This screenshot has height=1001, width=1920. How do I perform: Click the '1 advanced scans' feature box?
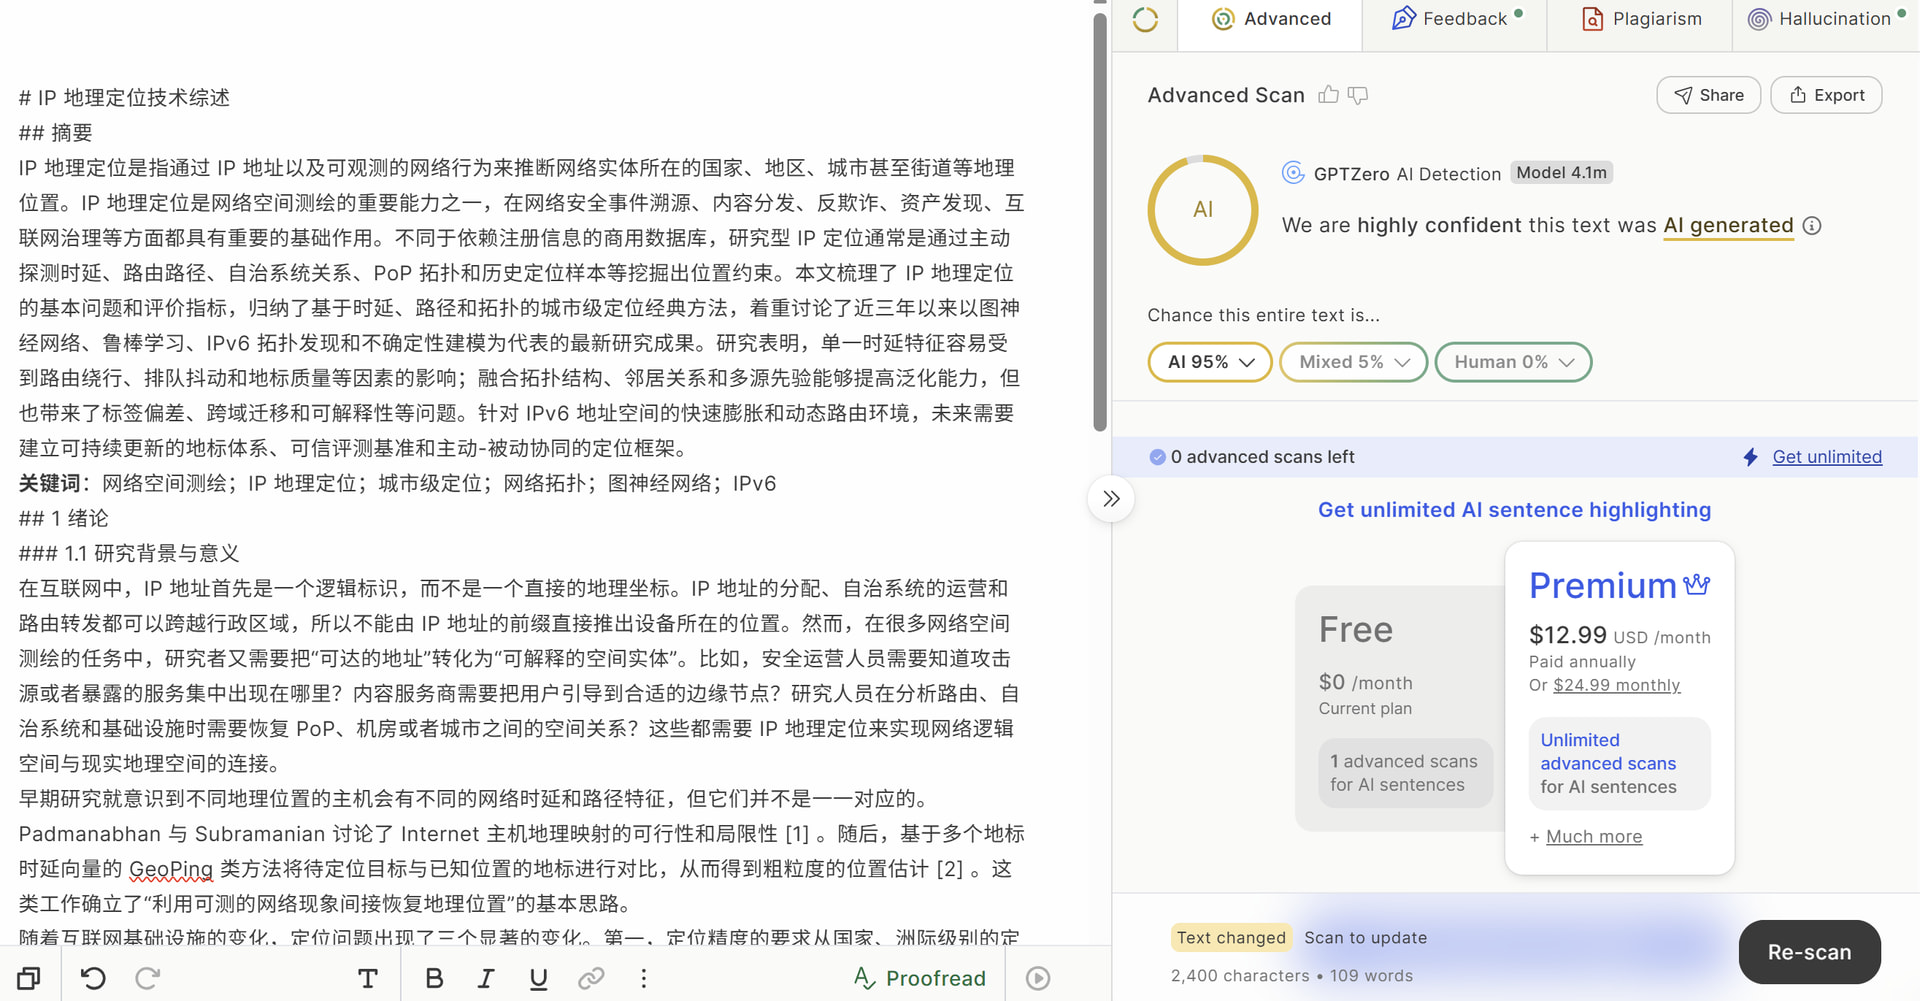point(1405,773)
